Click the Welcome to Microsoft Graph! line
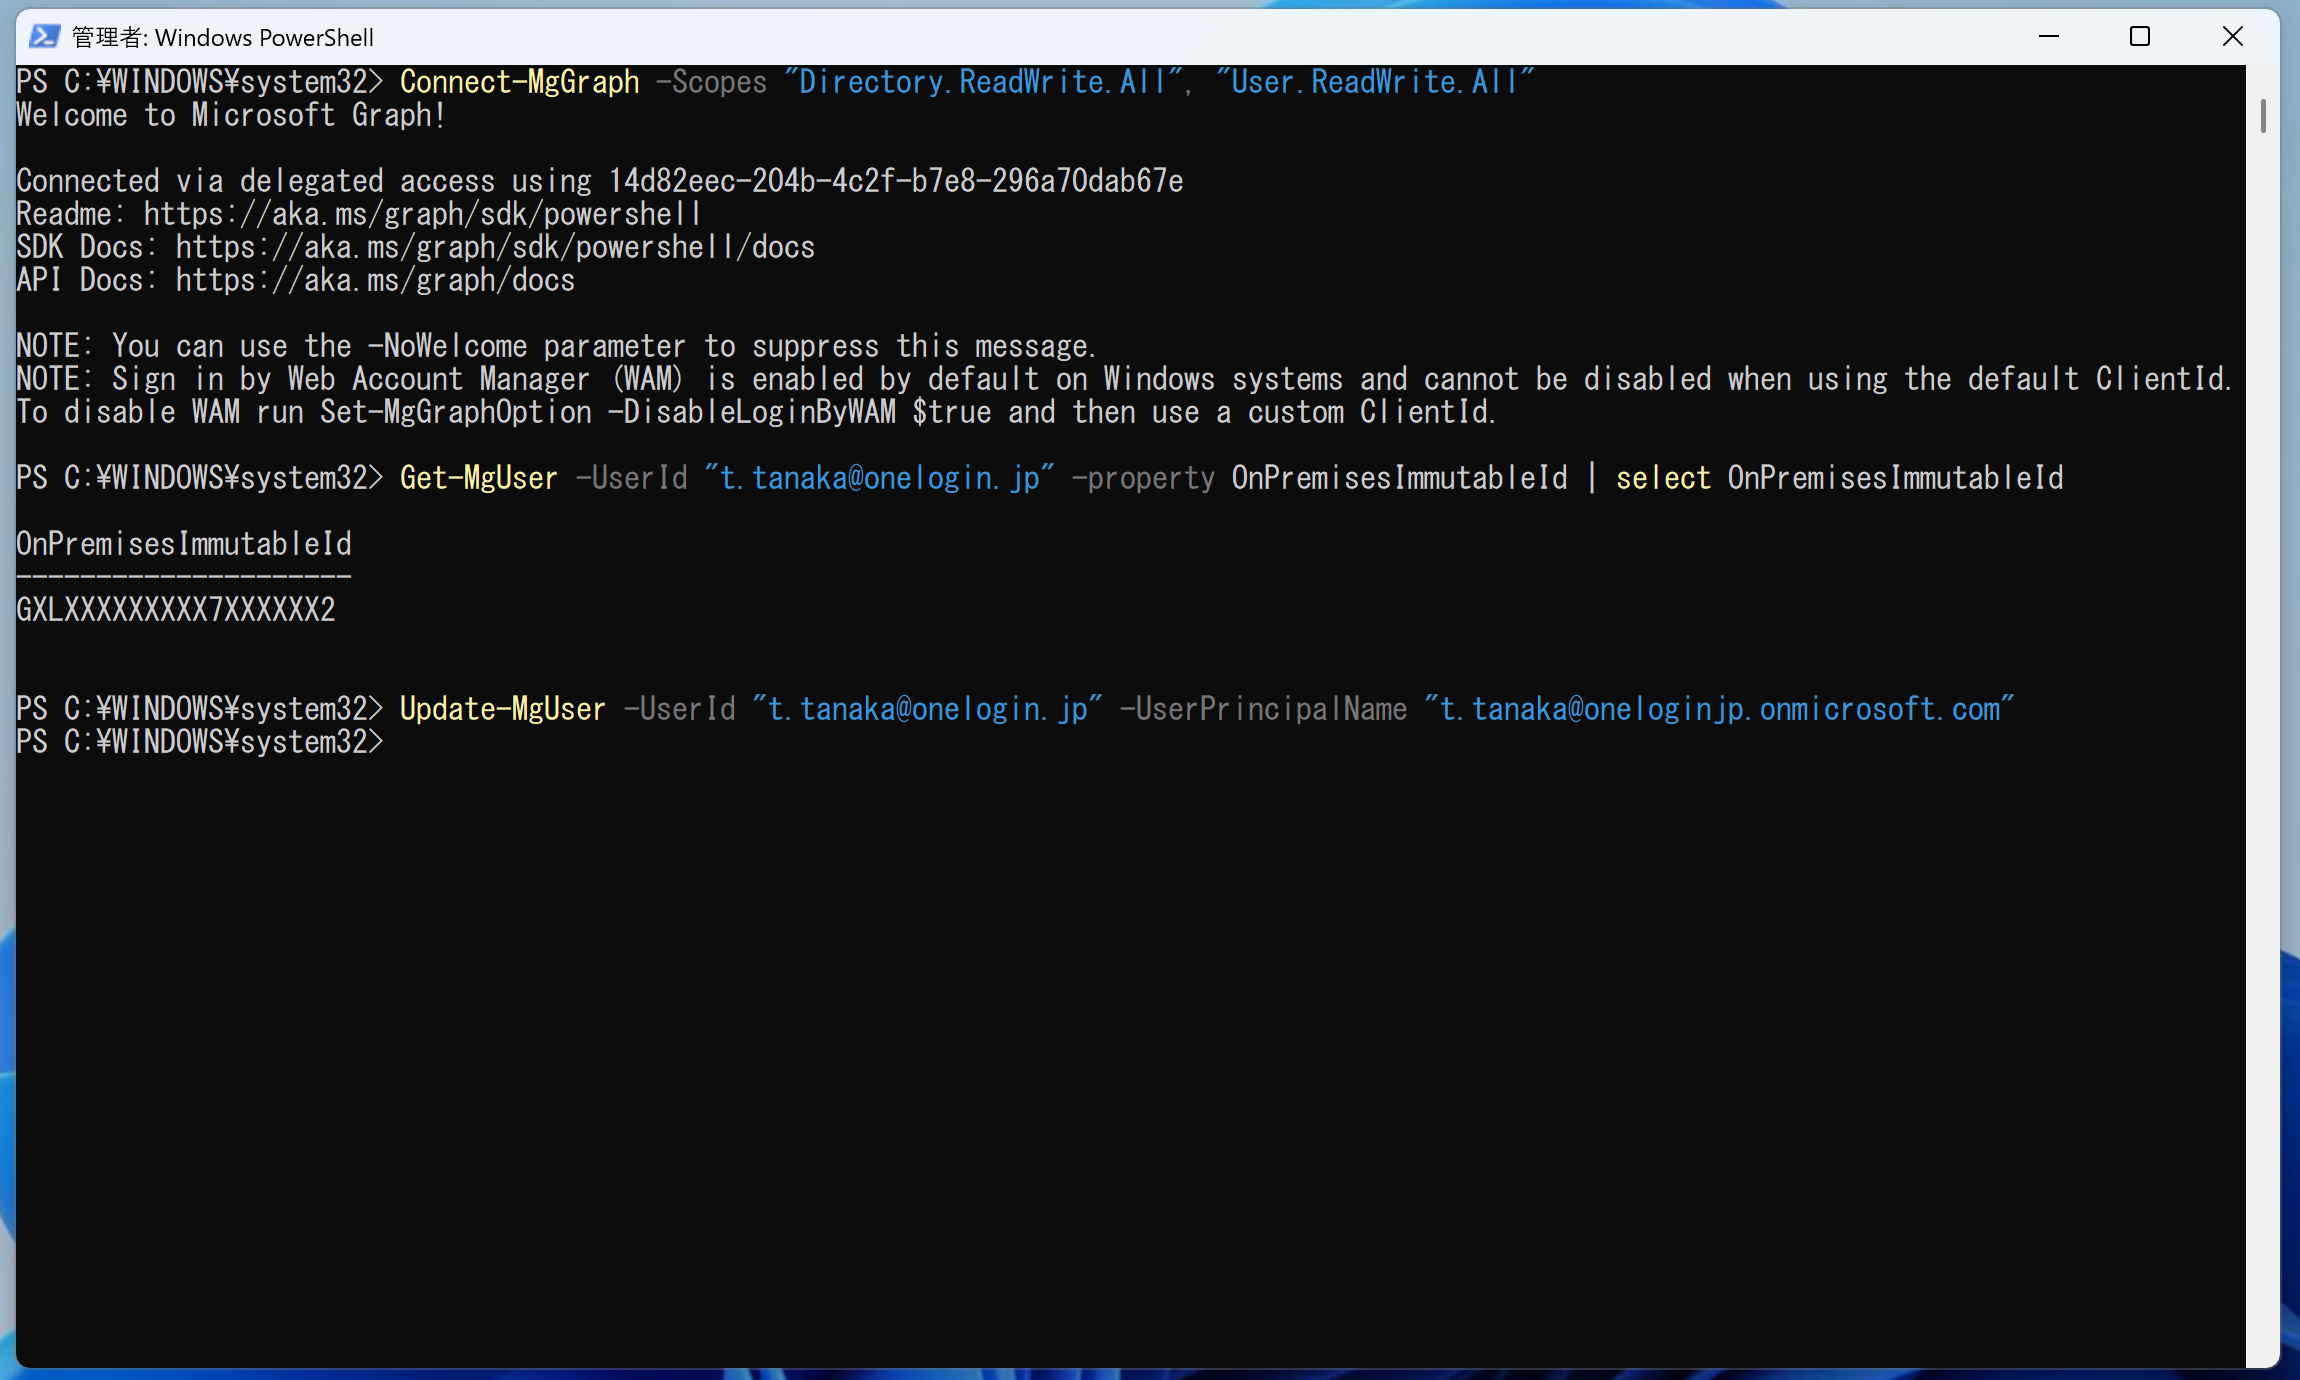Viewport: 2300px width, 1380px height. tap(231, 115)
